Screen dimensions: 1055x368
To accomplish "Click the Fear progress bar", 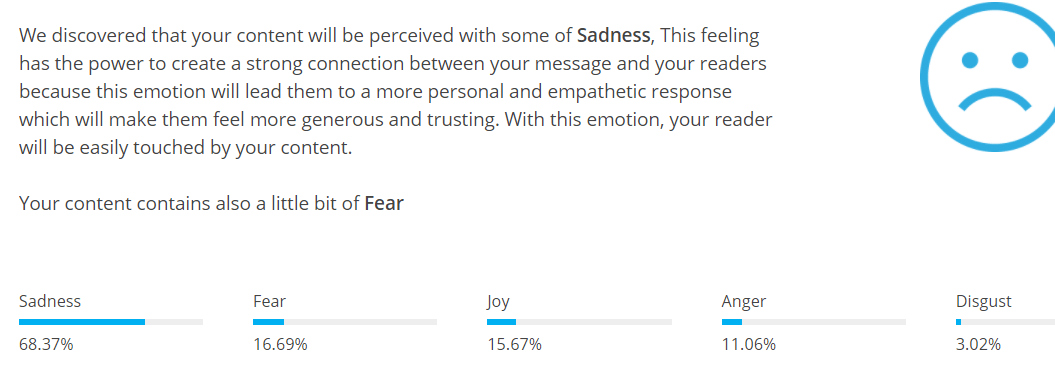I will pos(345,322).
